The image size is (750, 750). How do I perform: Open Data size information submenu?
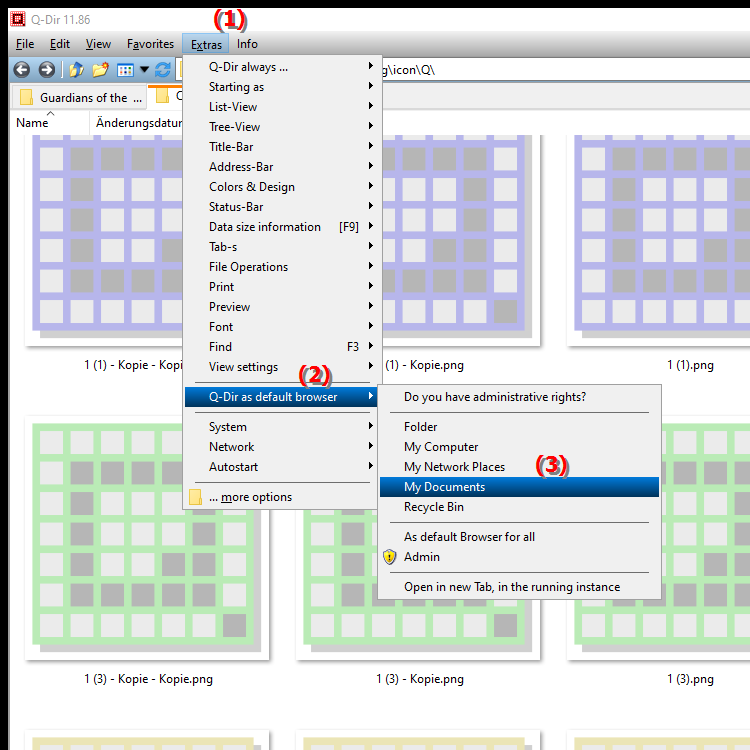pyautogui.click(x=282, y=227)
